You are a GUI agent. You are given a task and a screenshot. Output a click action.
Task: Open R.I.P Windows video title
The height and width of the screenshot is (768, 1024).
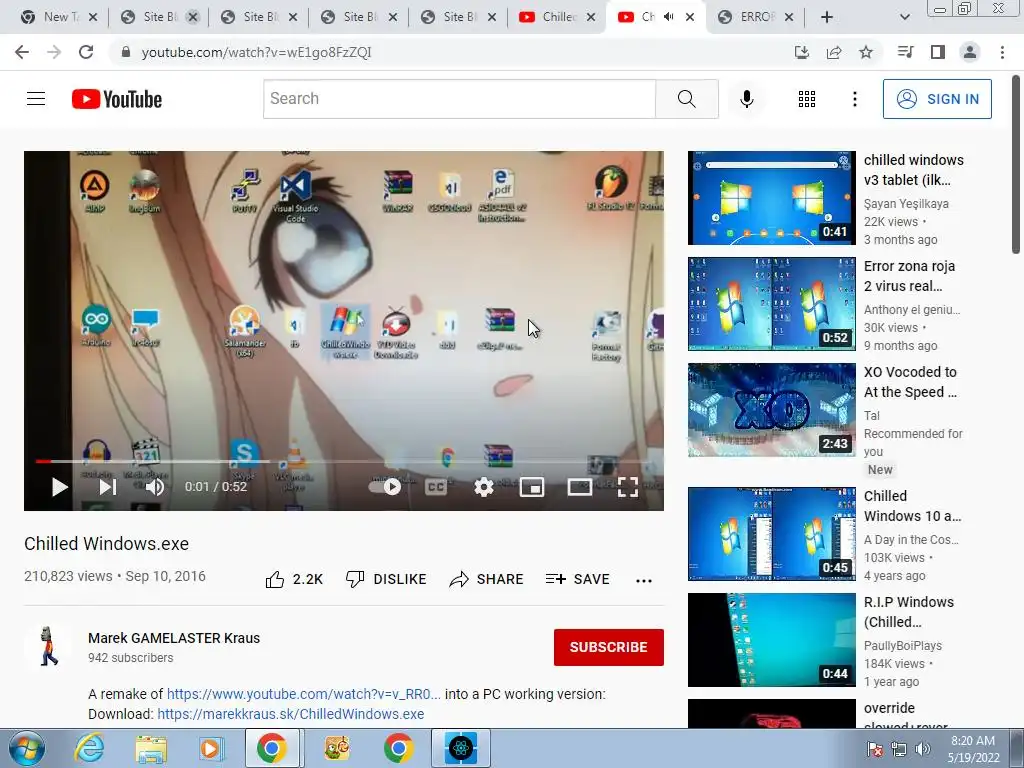[x=908, y=612]
